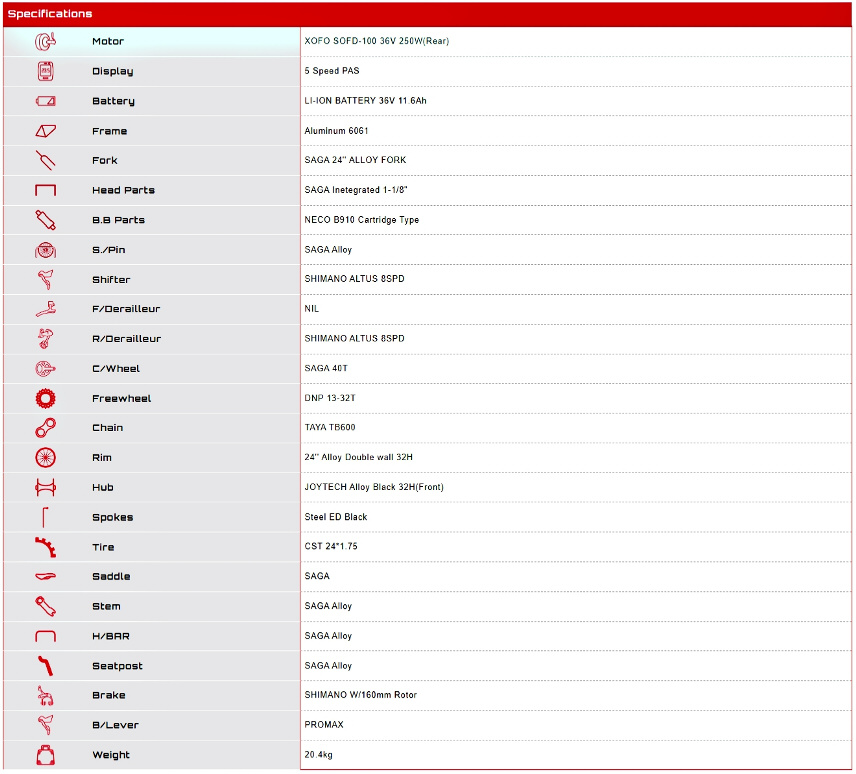This screenshot has height=774, width=856.
Task: Click the B/Lever icon
Action: [45, 726]
